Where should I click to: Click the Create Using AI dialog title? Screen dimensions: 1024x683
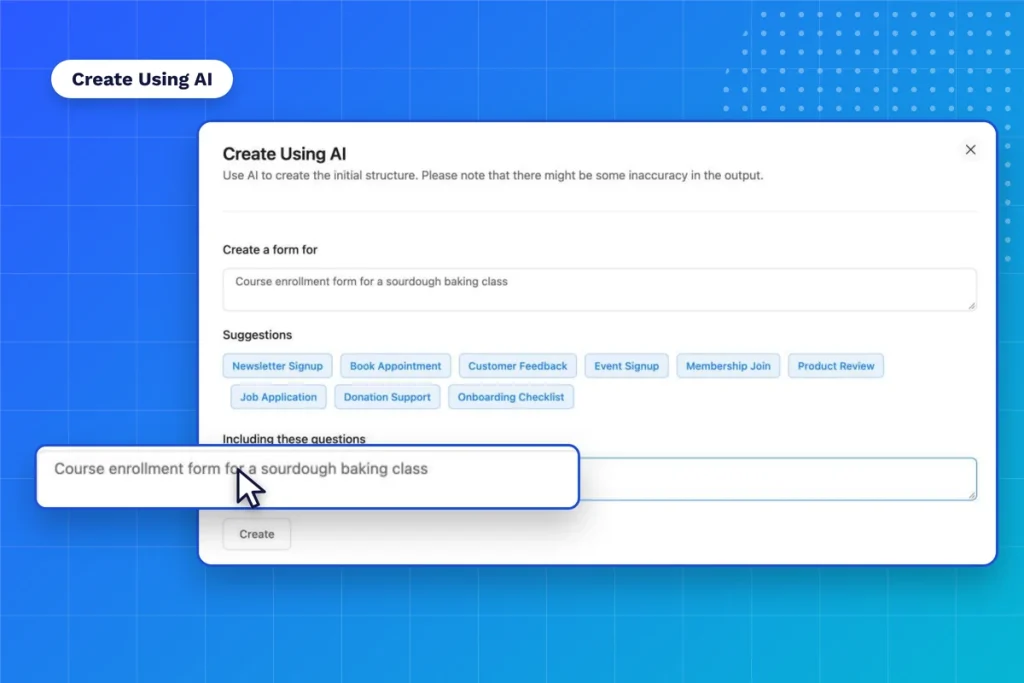tap(284, 153)
